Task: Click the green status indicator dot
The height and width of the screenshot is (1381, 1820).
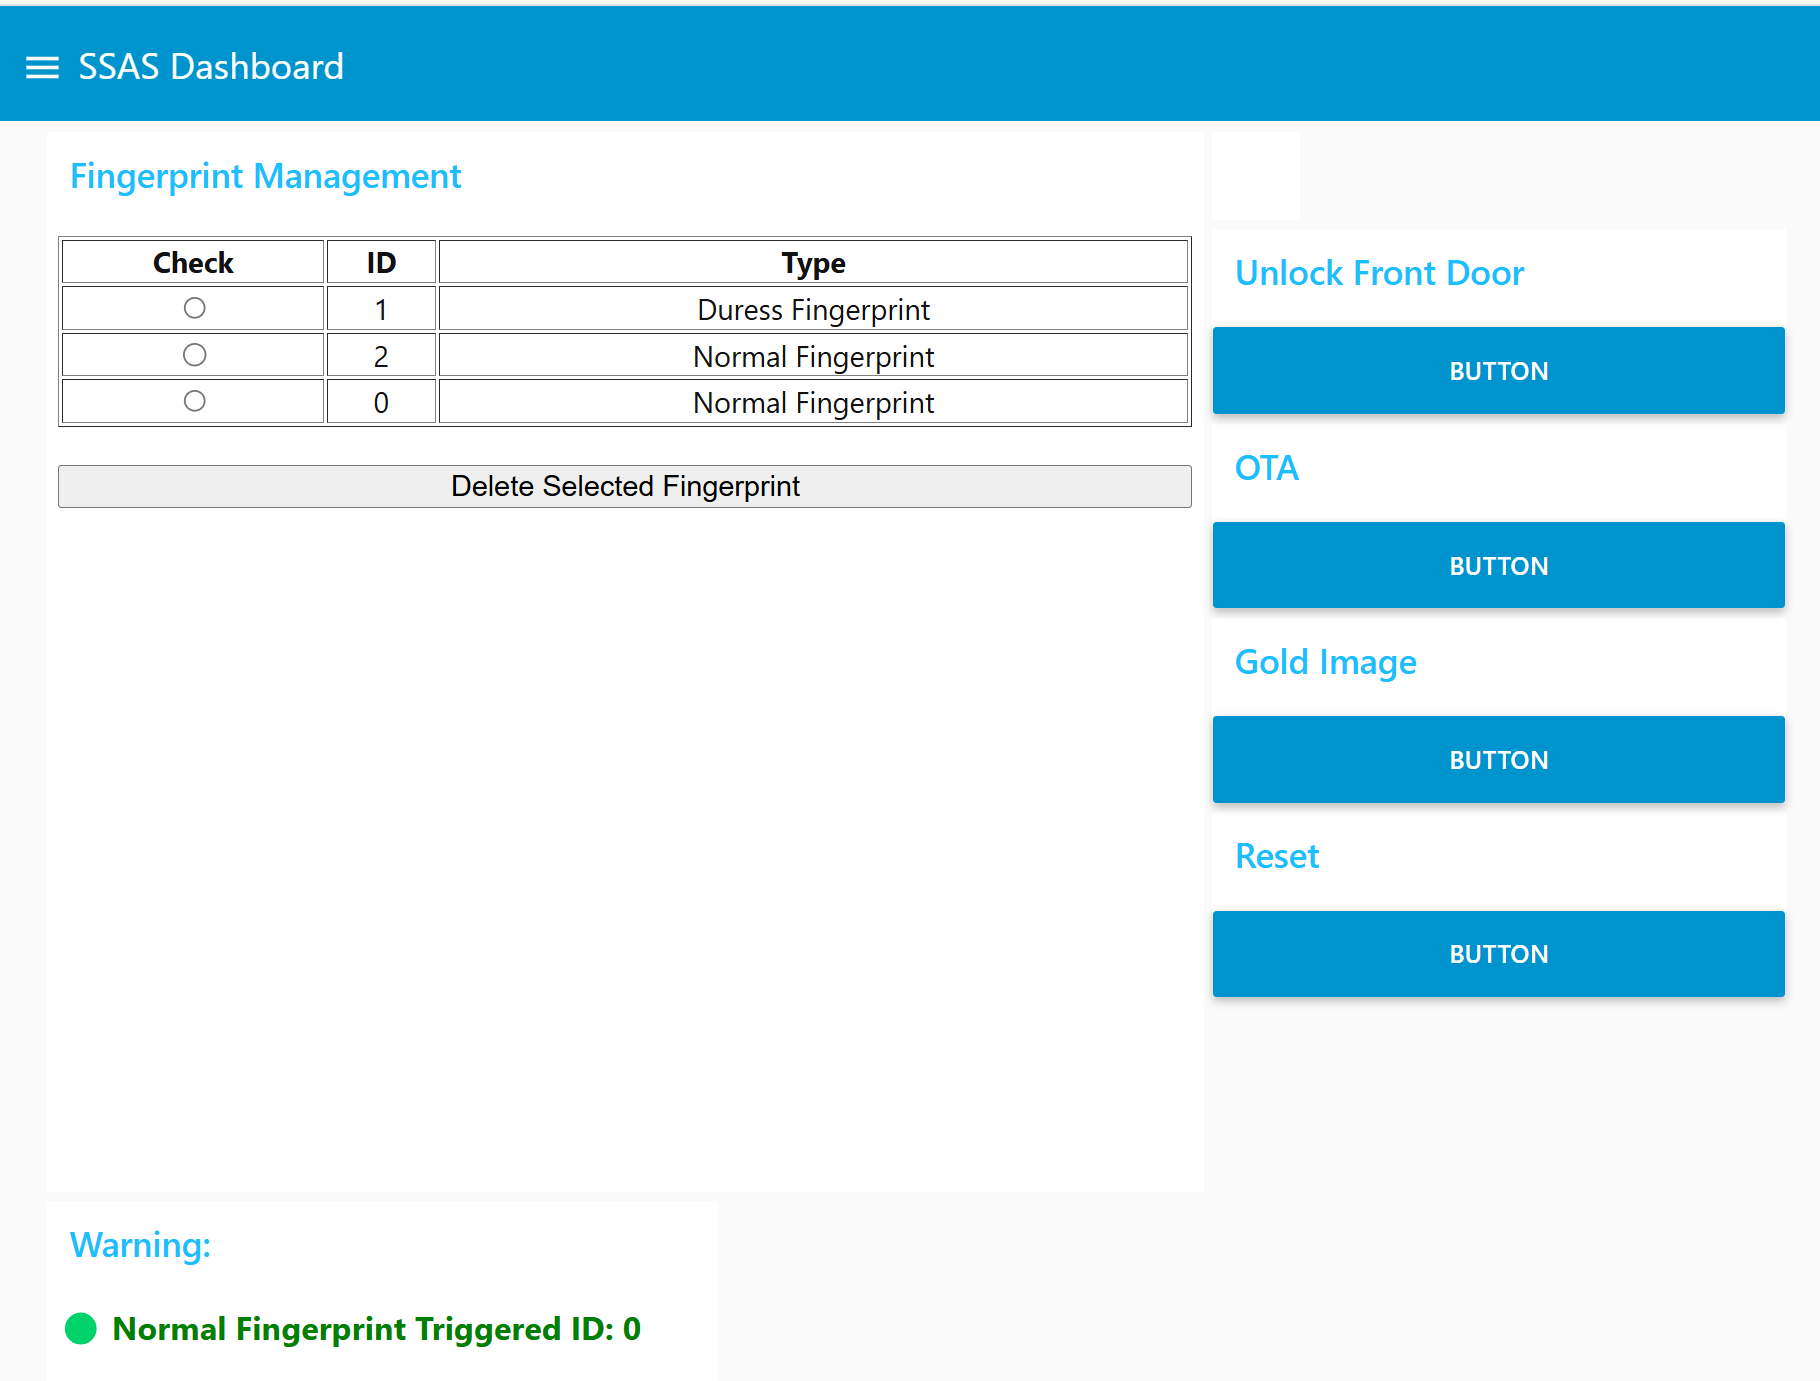Action: point(80,1329)
